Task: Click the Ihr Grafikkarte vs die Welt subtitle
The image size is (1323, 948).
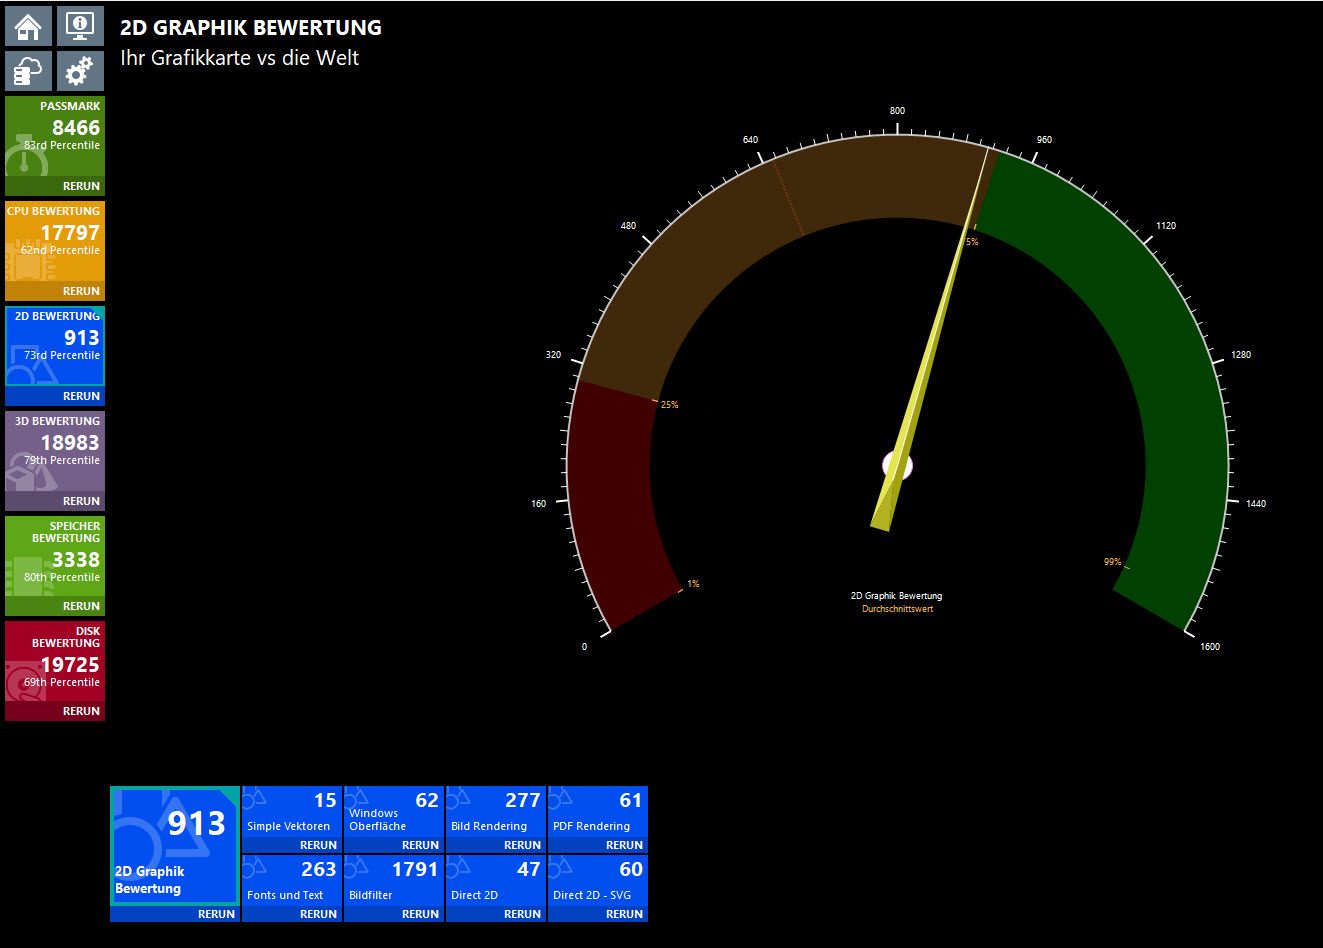Action: tap(239, 58)
